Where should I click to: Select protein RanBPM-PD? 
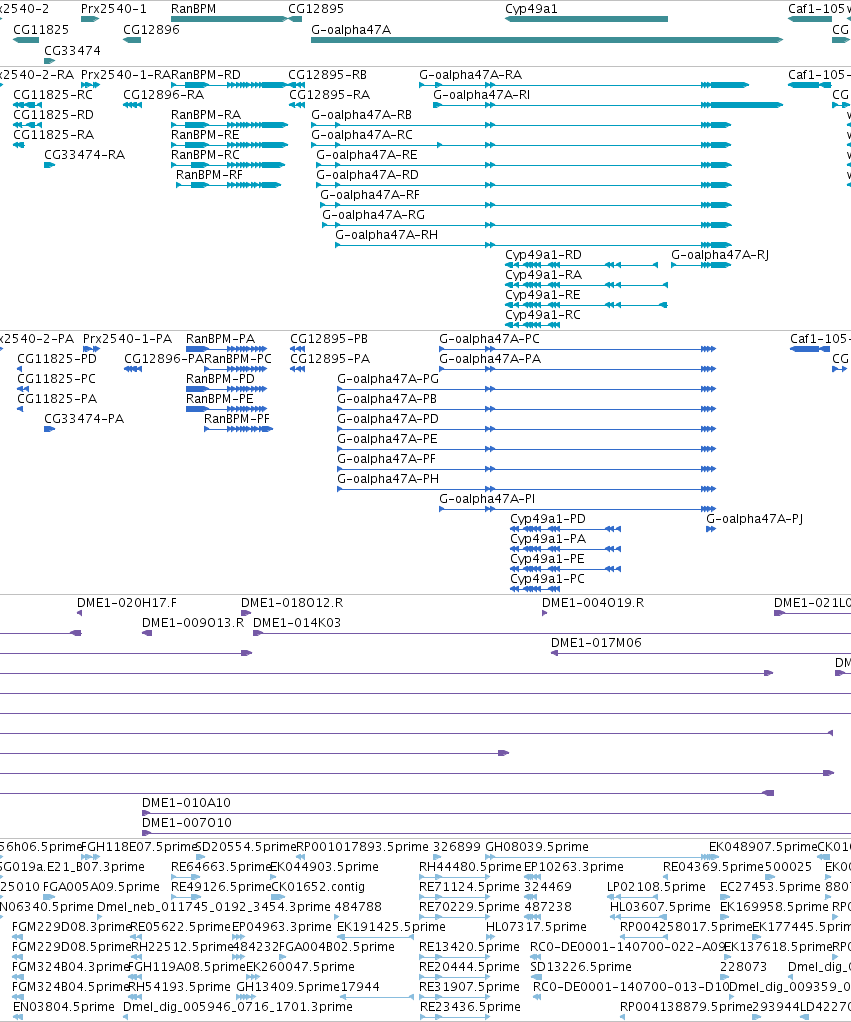pyautogui.click(x=220, y=379)
